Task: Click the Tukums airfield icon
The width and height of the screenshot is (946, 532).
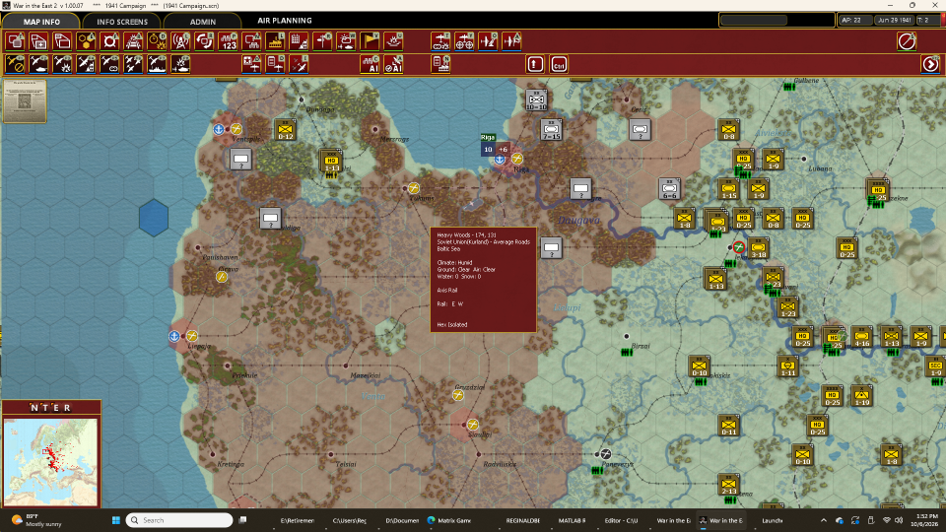Action: click(413, 189)
